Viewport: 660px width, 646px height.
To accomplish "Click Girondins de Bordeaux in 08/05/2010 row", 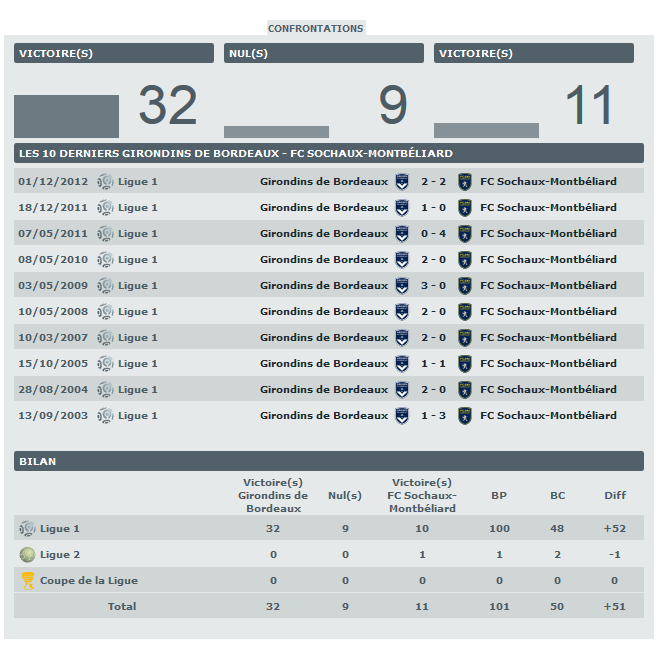I will (x=324, y=260).
